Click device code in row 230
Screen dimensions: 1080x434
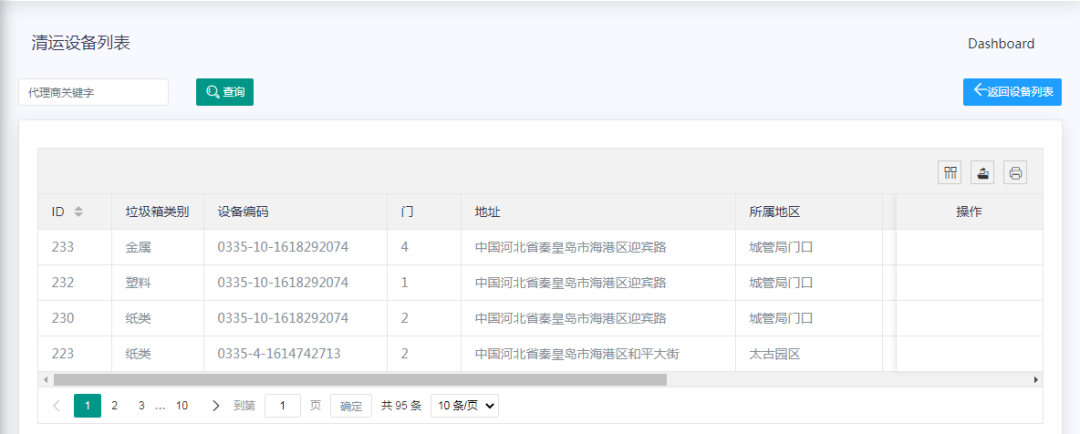pyautogui.click(x=295, y=318)
